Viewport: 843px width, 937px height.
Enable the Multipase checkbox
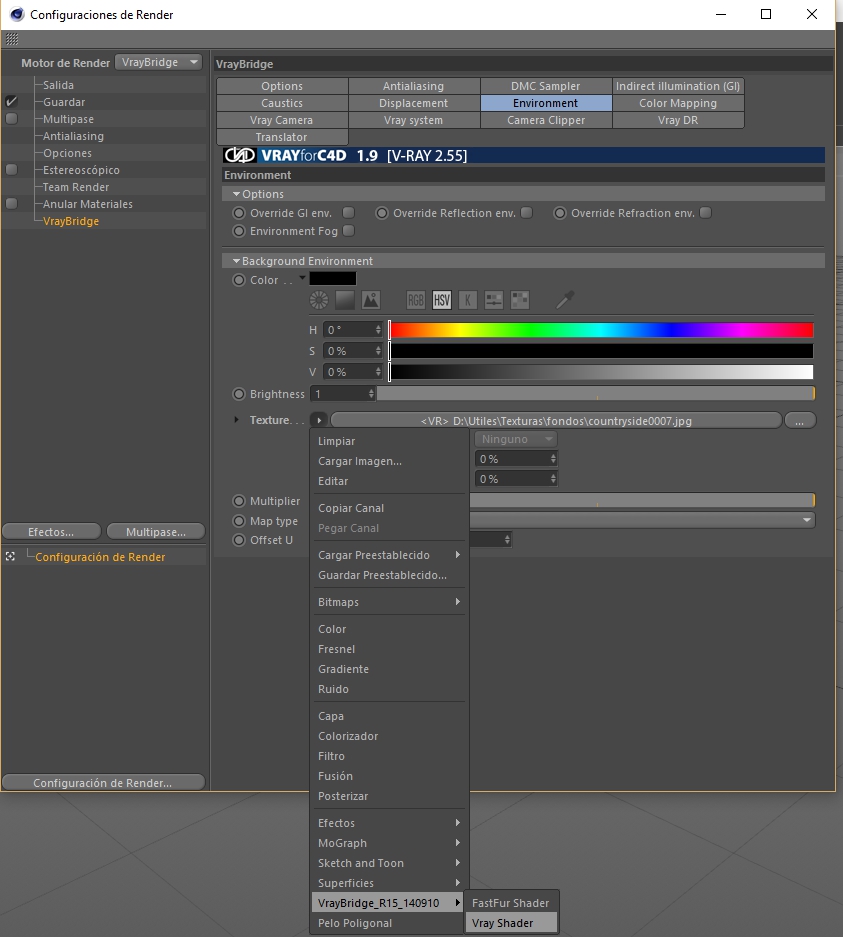11,118
